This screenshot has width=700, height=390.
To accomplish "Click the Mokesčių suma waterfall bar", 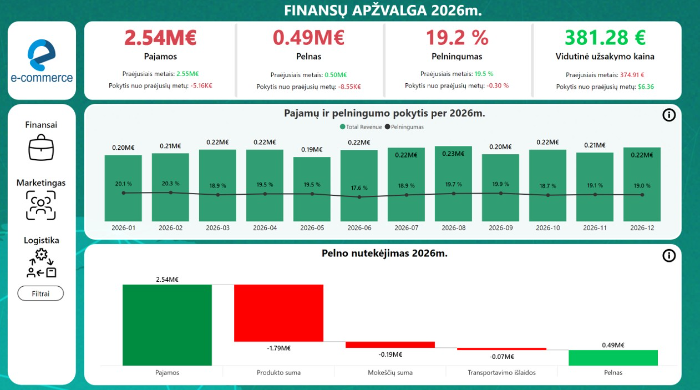I will [390, 345].
